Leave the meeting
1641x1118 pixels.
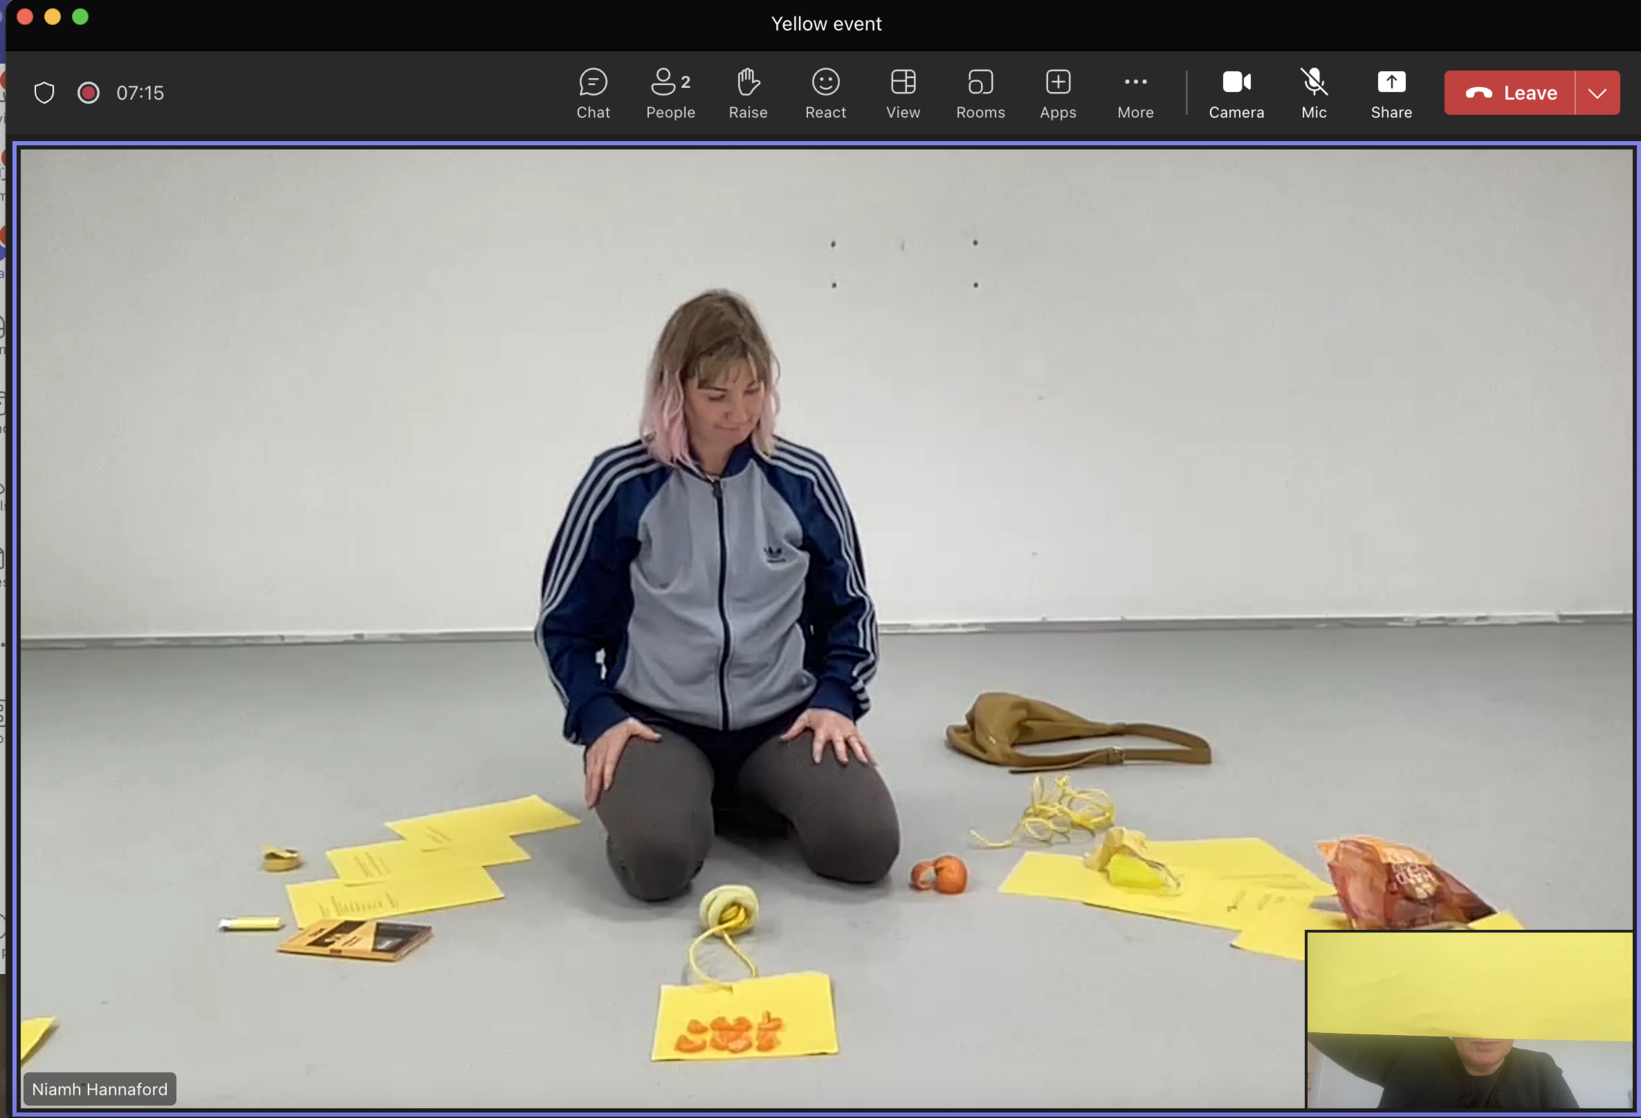tap(1509, 93)
